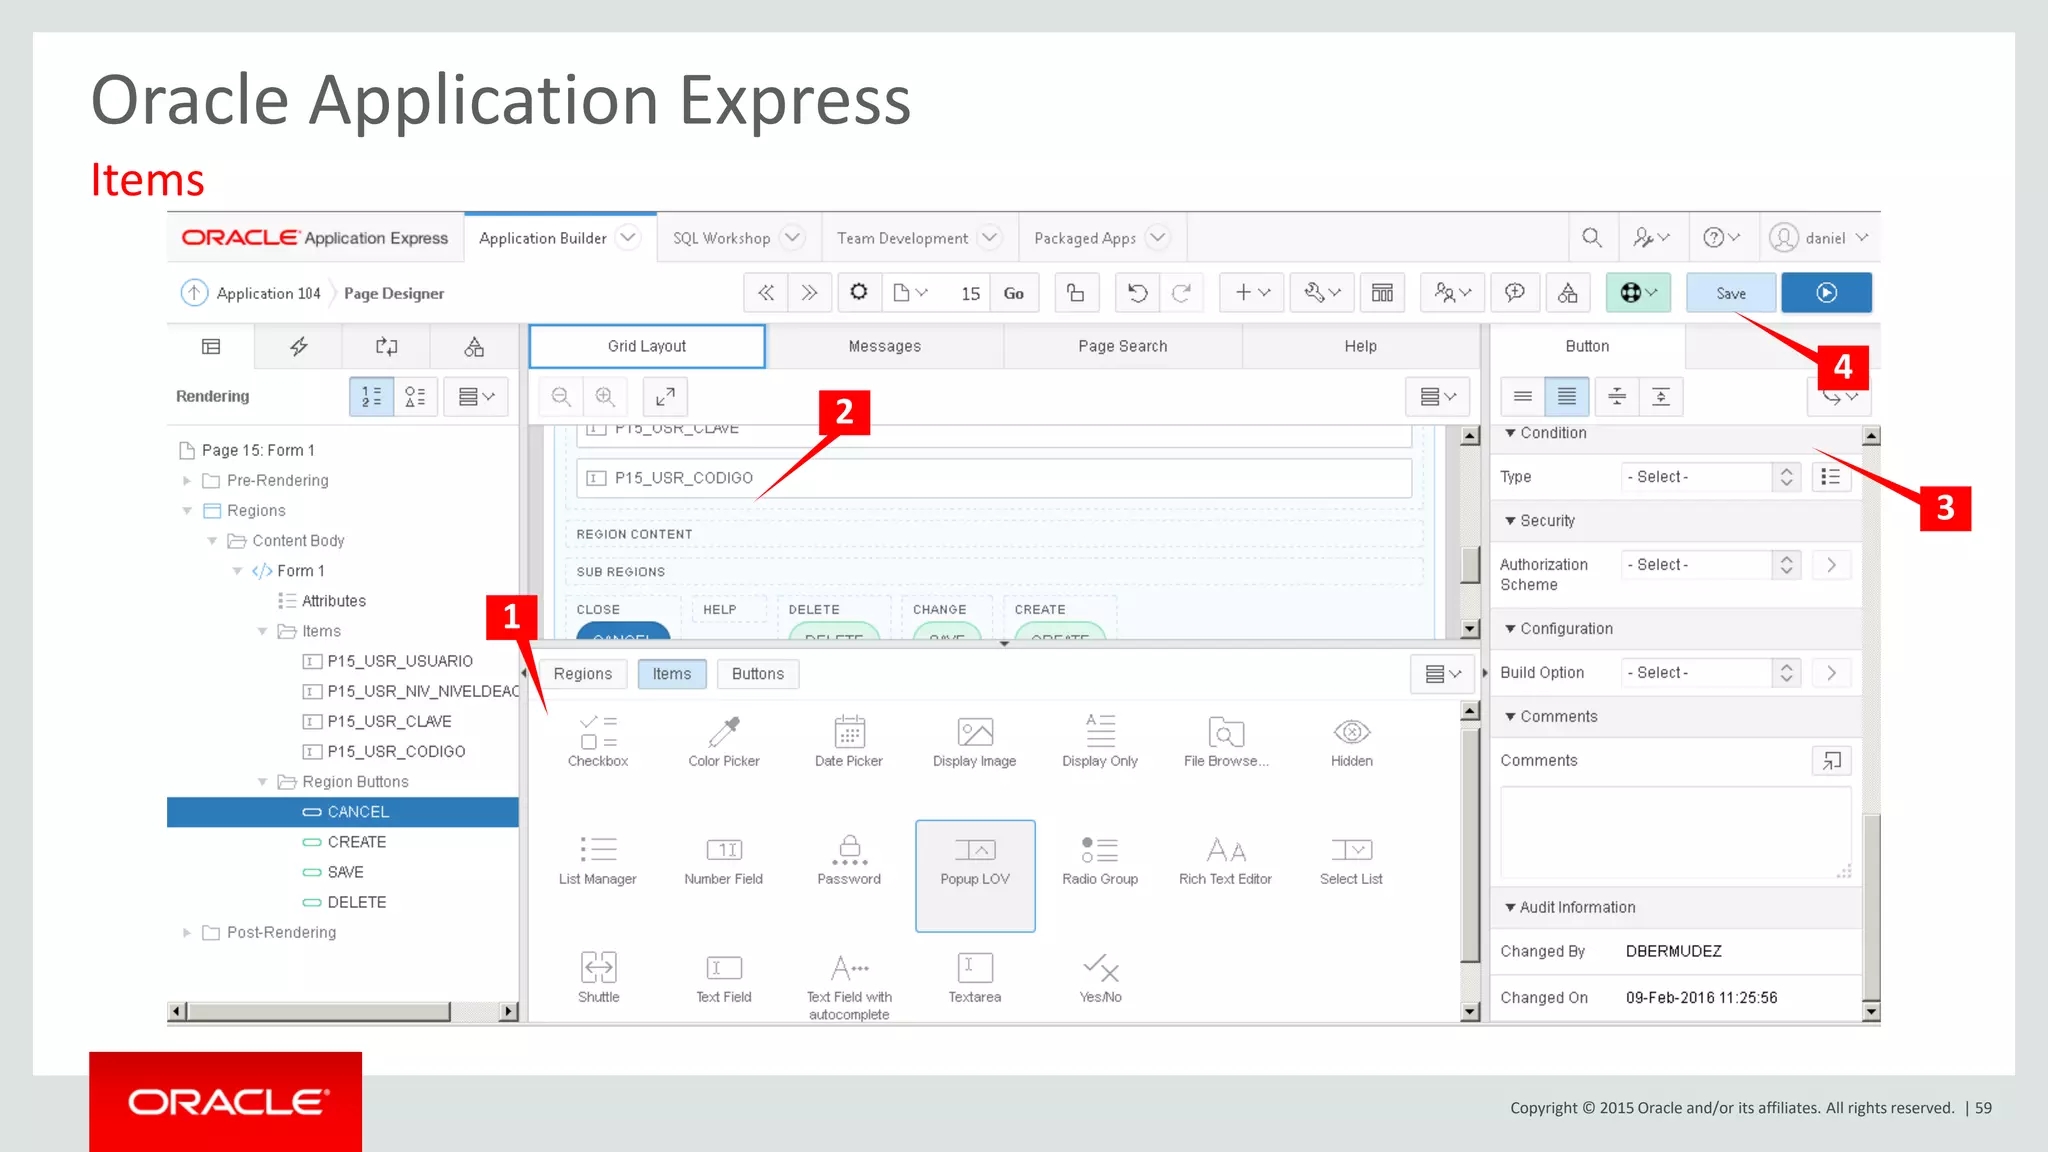Choose the Popup LOV item type
The height and width of the screenshot is (1152, 2048).
[975, 876]
